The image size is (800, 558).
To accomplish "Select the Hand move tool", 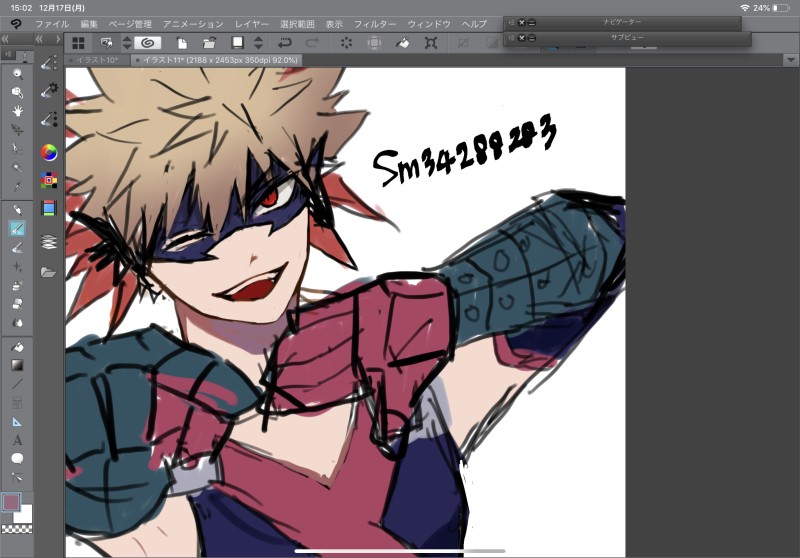I will 17,111.
